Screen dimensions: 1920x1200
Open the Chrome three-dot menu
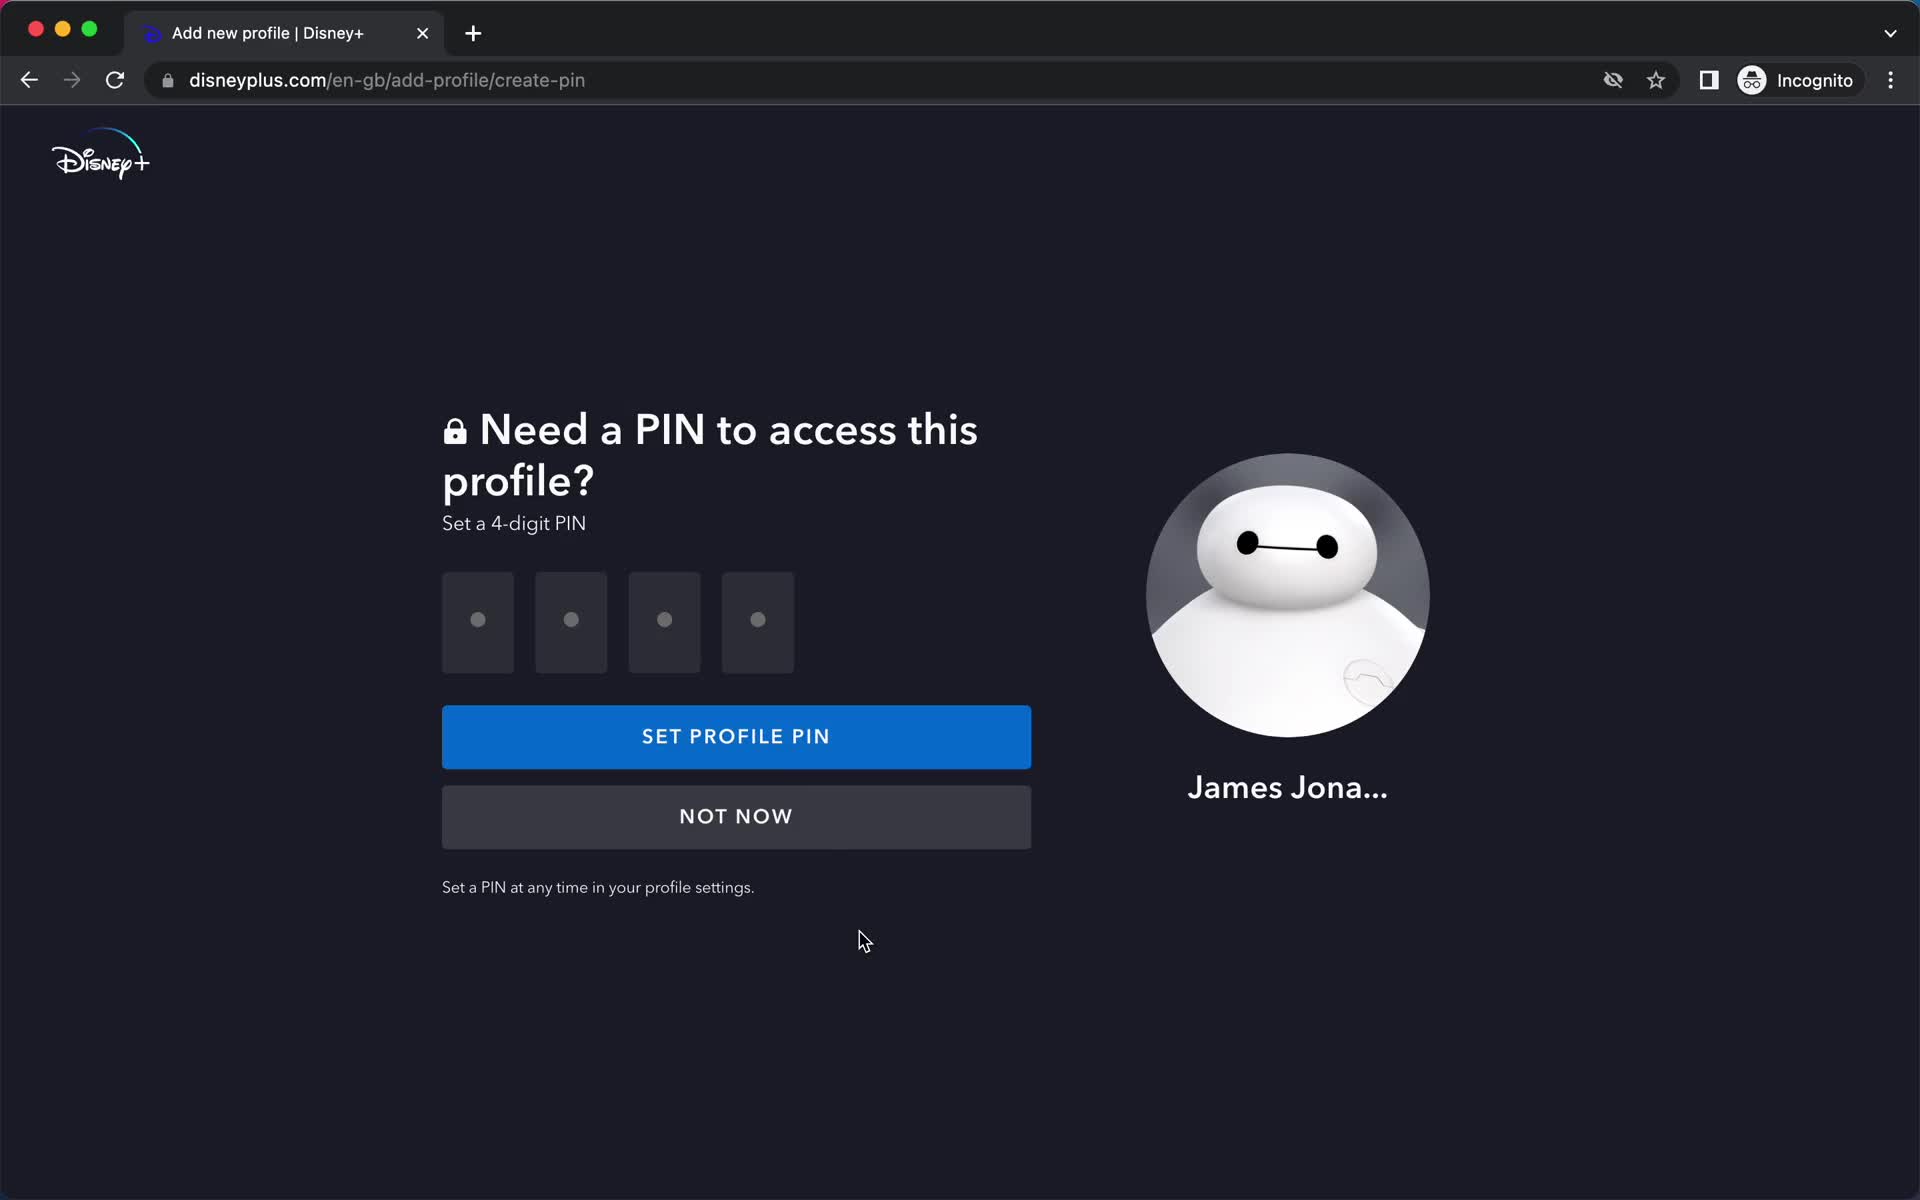[1890, 80]
